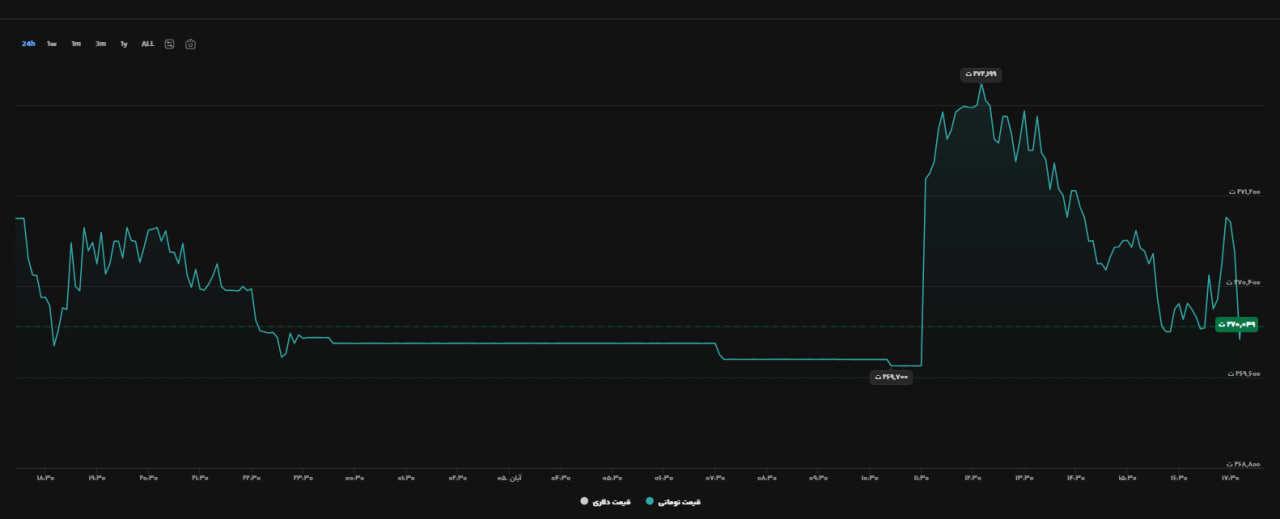Image resolution: width=1280 pixels, height=519 pixels.
Task: Click the dashed current price line
Action: click(600, 326)
